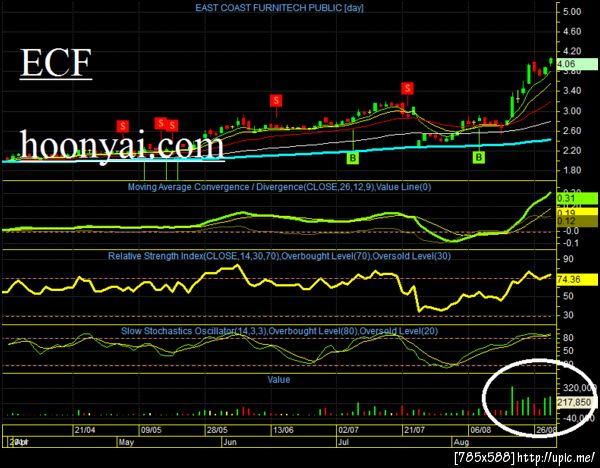Image resolution: width=600 pixels, height=468 pixels.
Task: Click the green B buy marker above 06/08
Action: [479, 157]
